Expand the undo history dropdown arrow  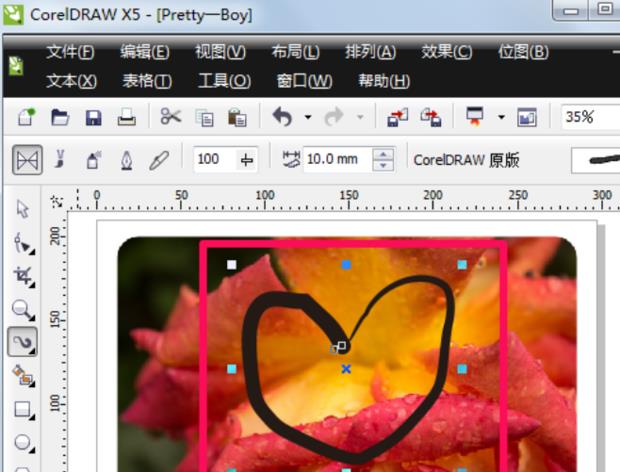pos(308,117)
